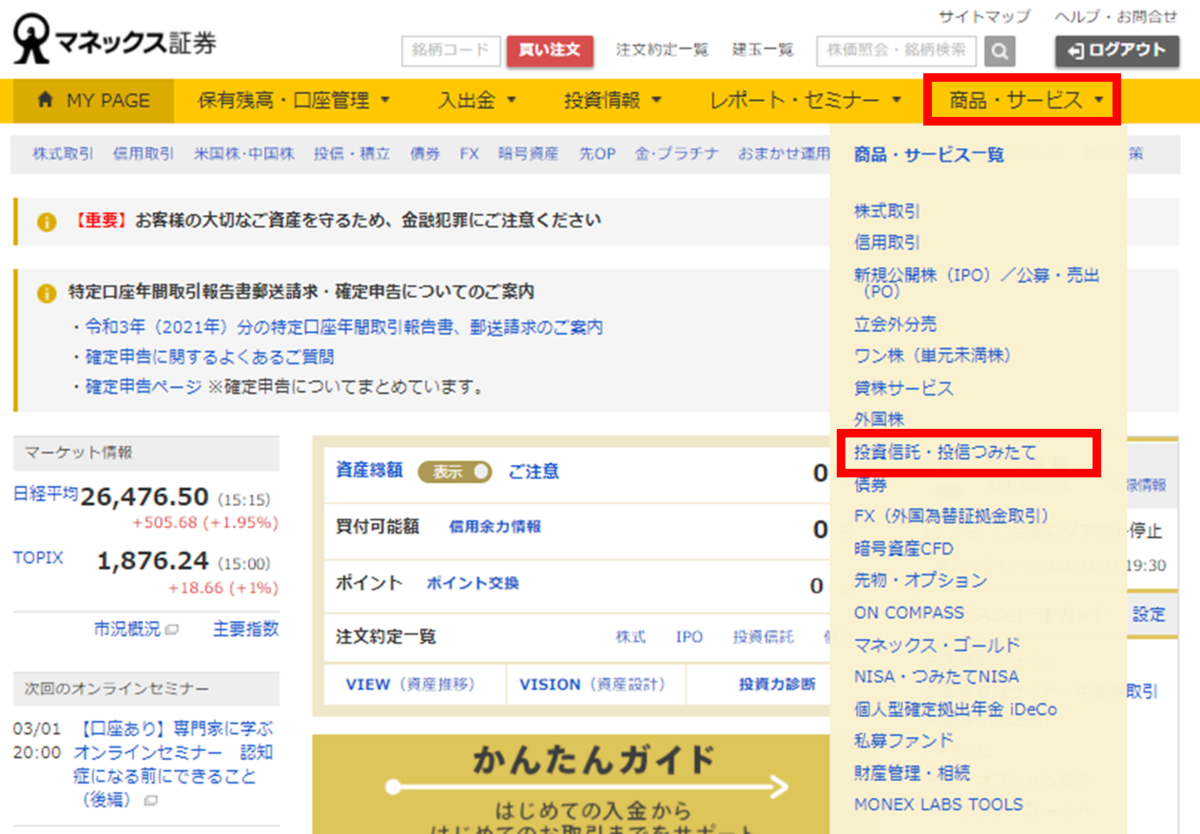Image resolution: width=1200 pixels, height=834 pixels.
Task: Open the 信用余力情報 link
Action: 495,527
